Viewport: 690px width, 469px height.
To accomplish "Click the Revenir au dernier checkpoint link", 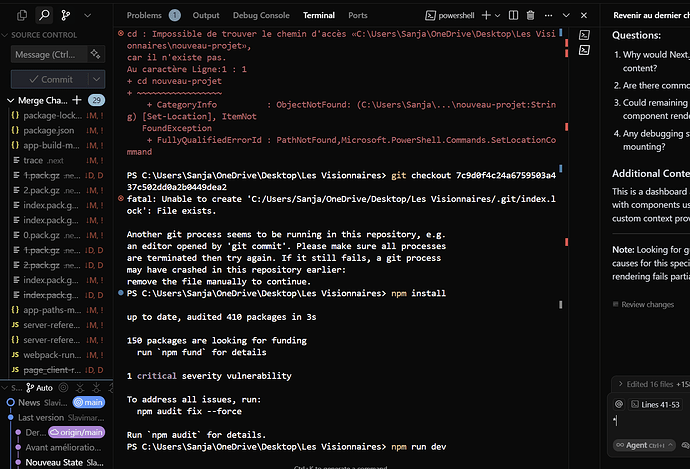I will [x=651, y=15].
